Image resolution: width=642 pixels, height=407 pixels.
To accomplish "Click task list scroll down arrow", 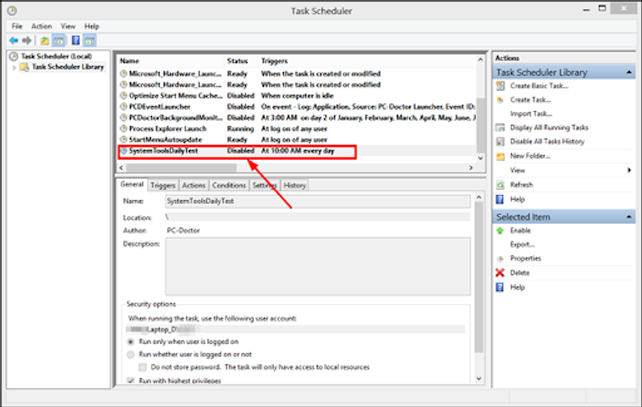I will pos(480,158).
